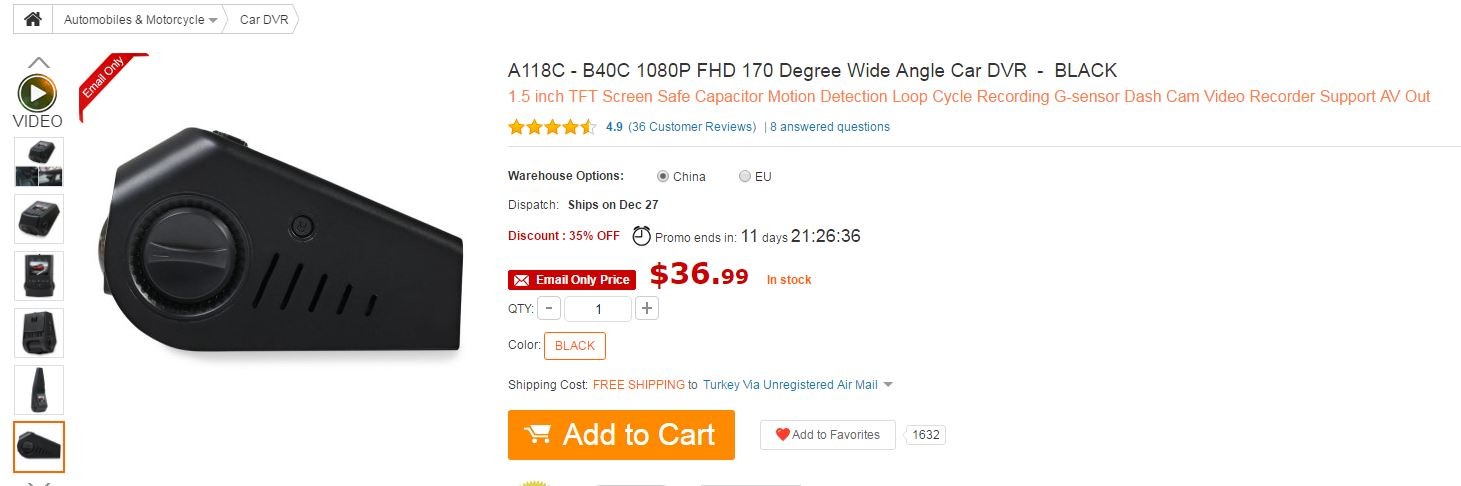Select the EU warehouse option
1461x486 pixels.
point(744,177)
